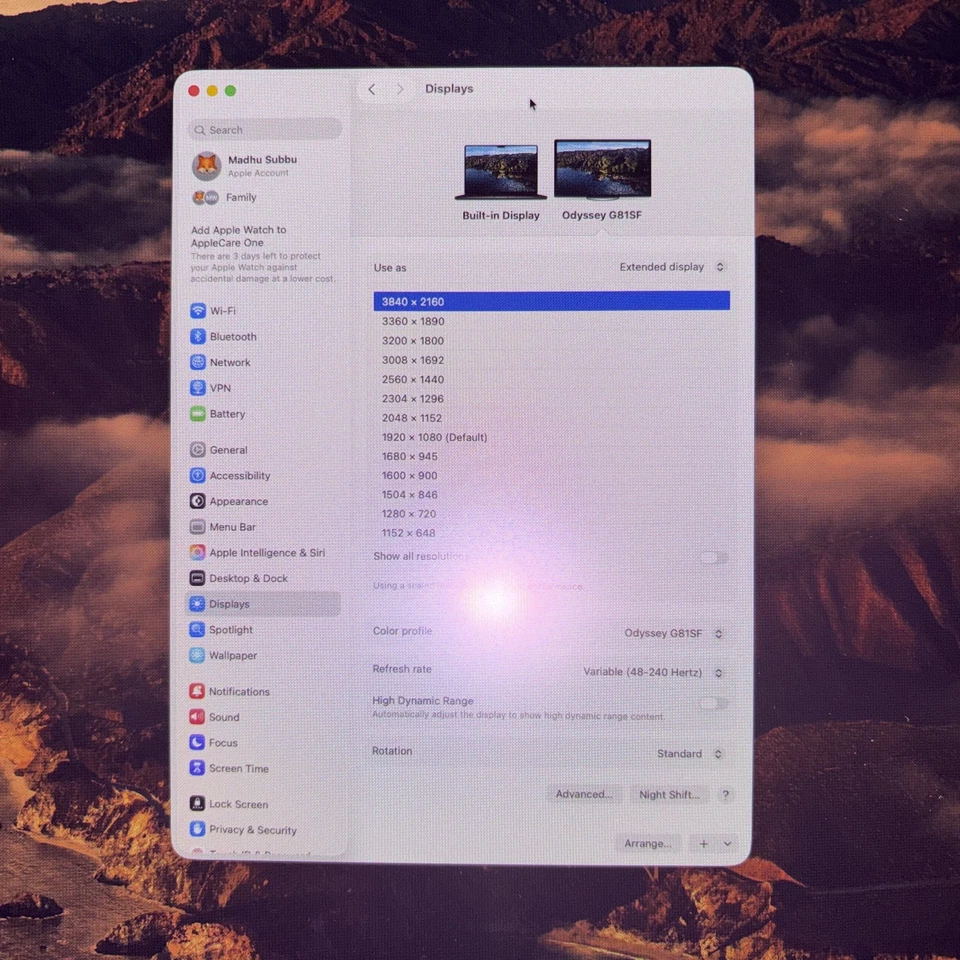
Task: Select Wallpaper icon in sidebar
Action: 197,656
